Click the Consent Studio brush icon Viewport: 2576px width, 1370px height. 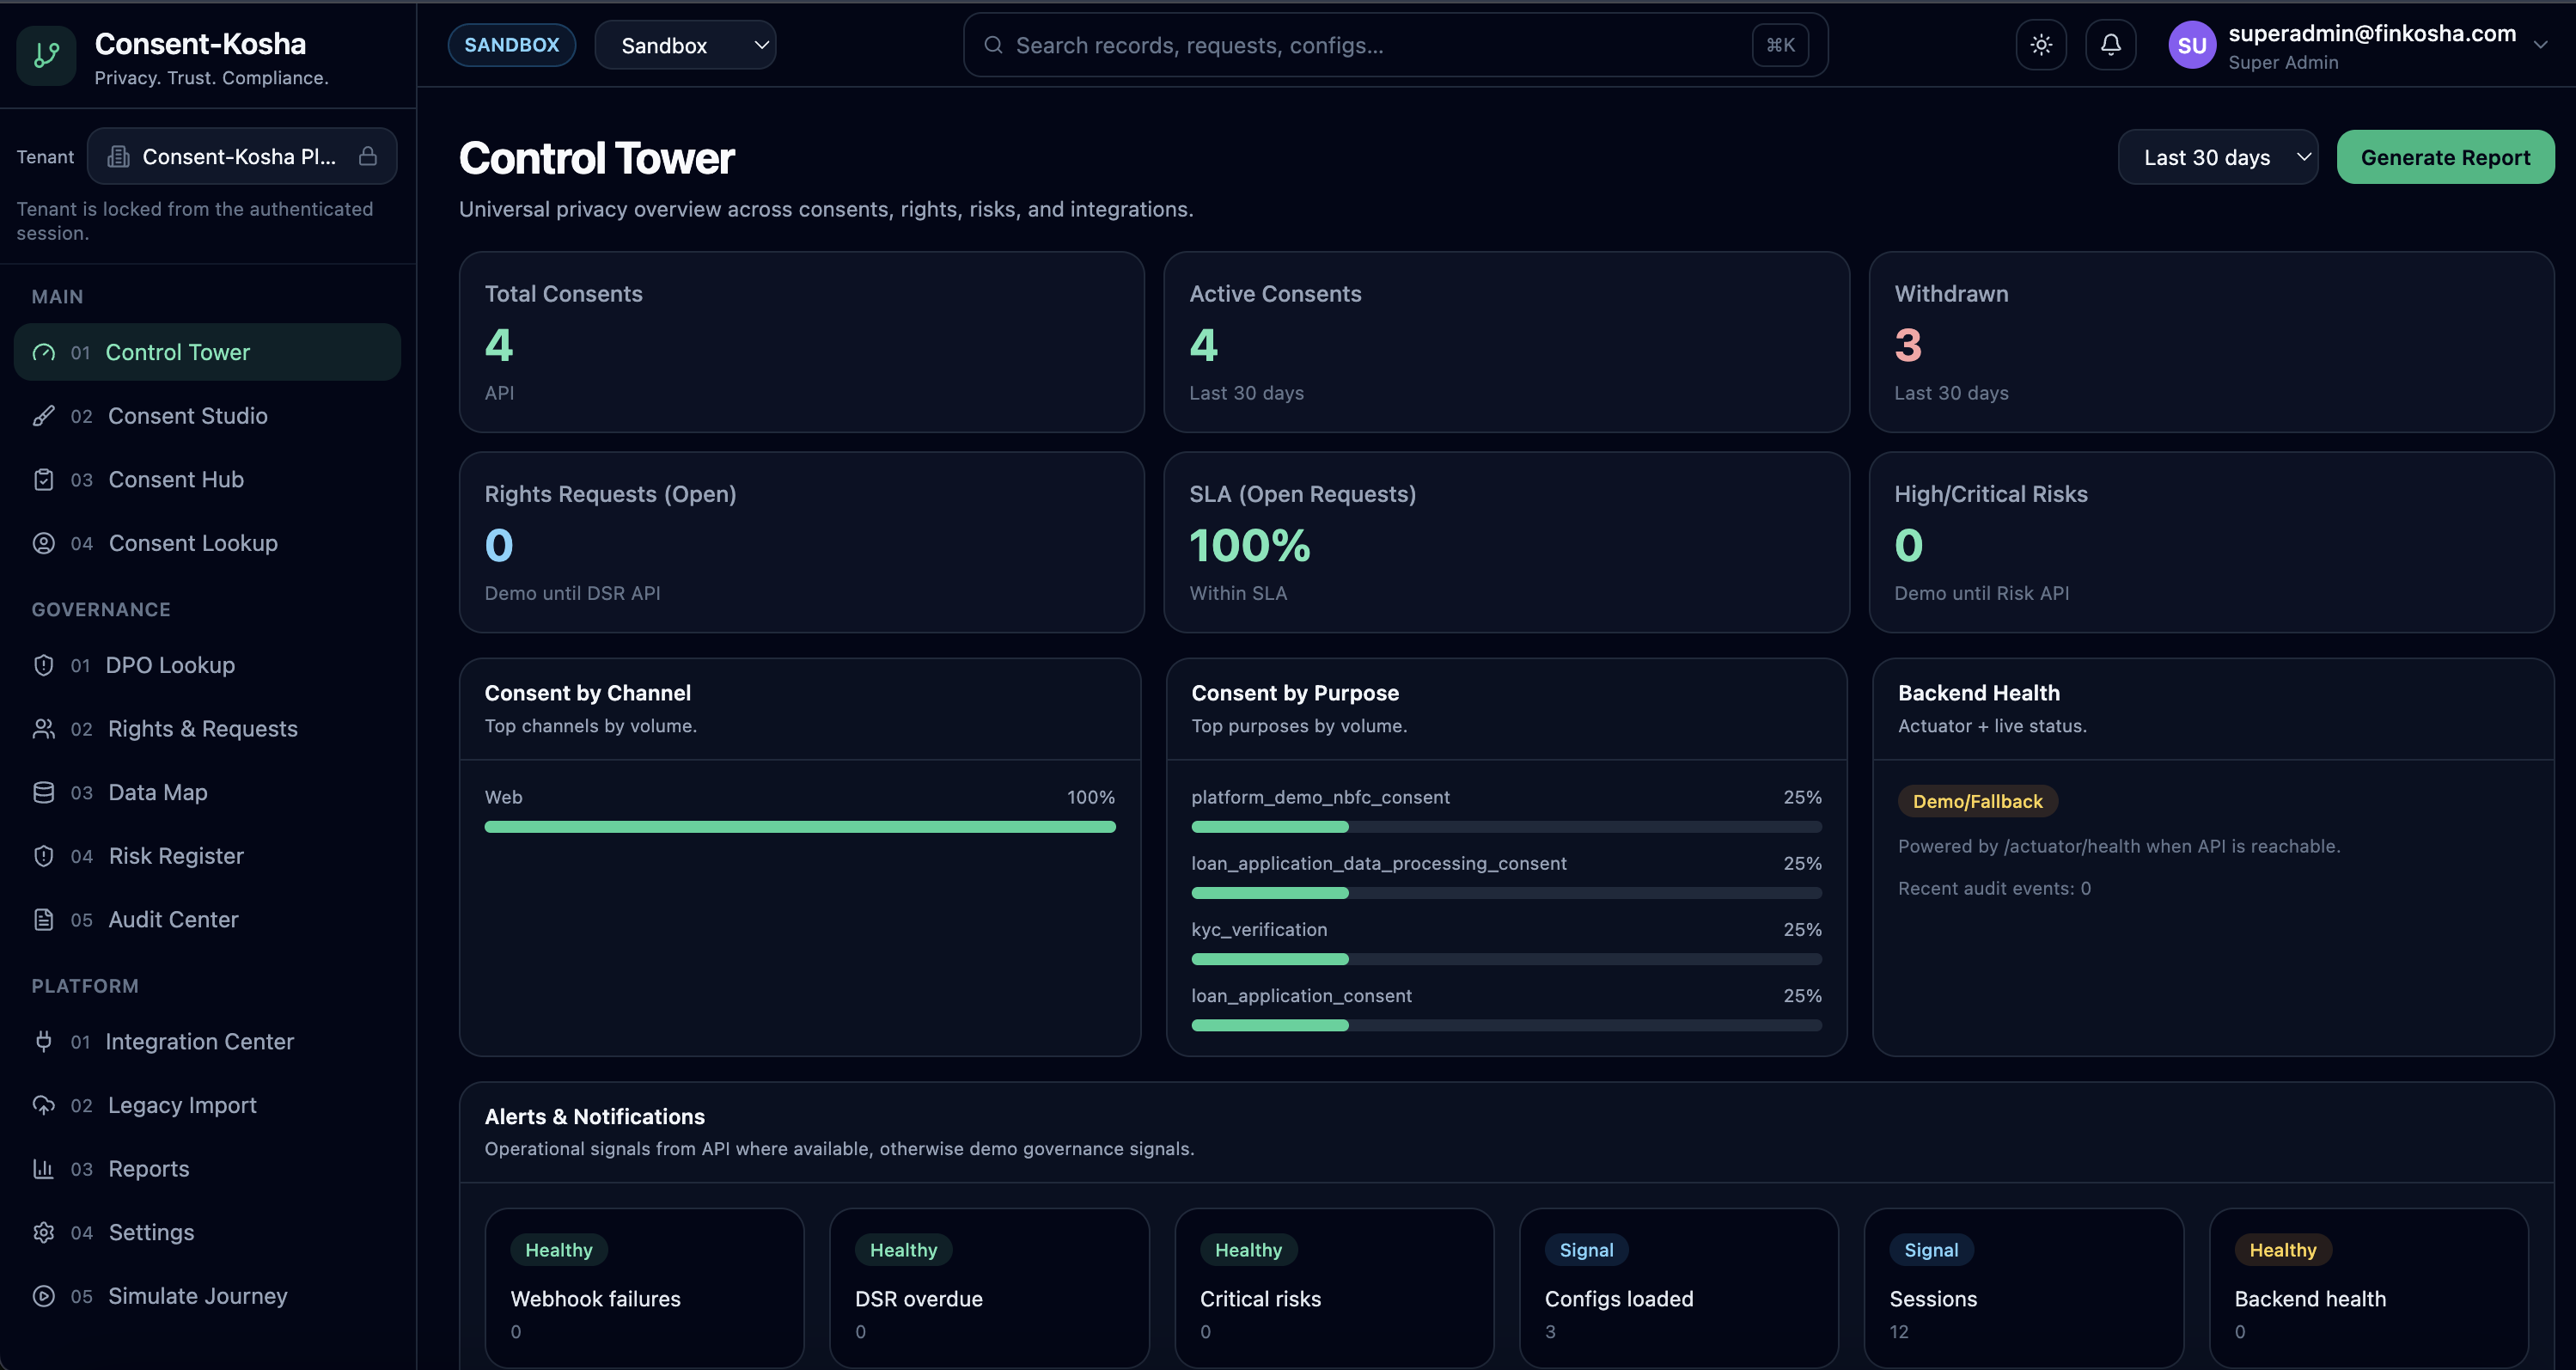coord(44,416)
